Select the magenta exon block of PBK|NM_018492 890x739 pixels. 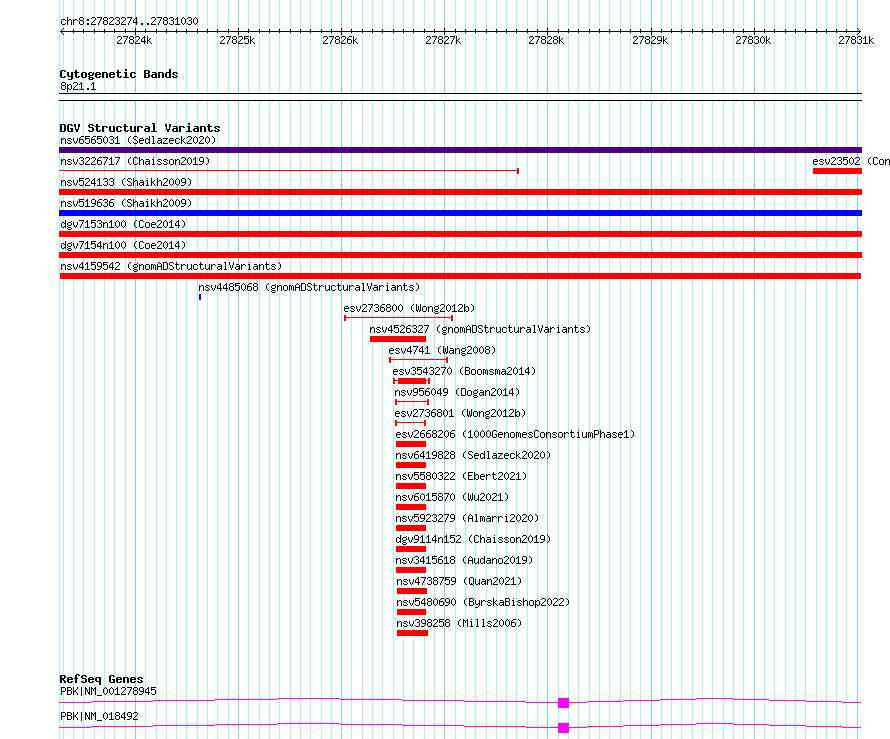pos(564,728)
